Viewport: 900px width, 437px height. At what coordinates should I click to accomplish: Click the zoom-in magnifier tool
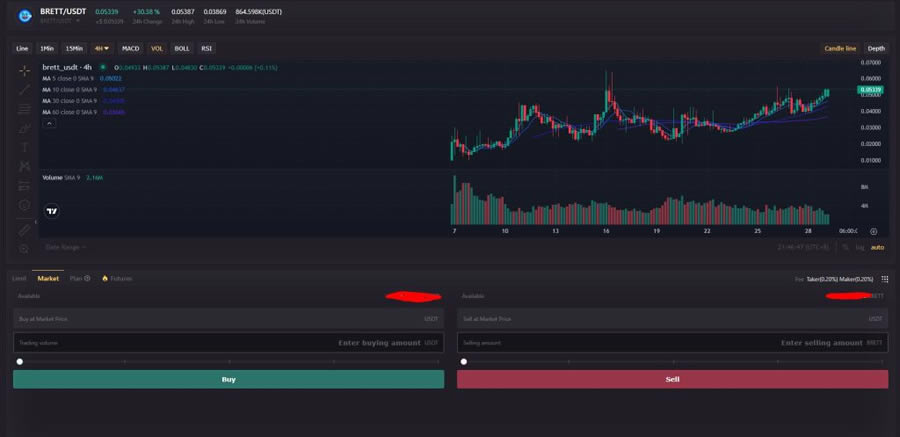[24, 248]
